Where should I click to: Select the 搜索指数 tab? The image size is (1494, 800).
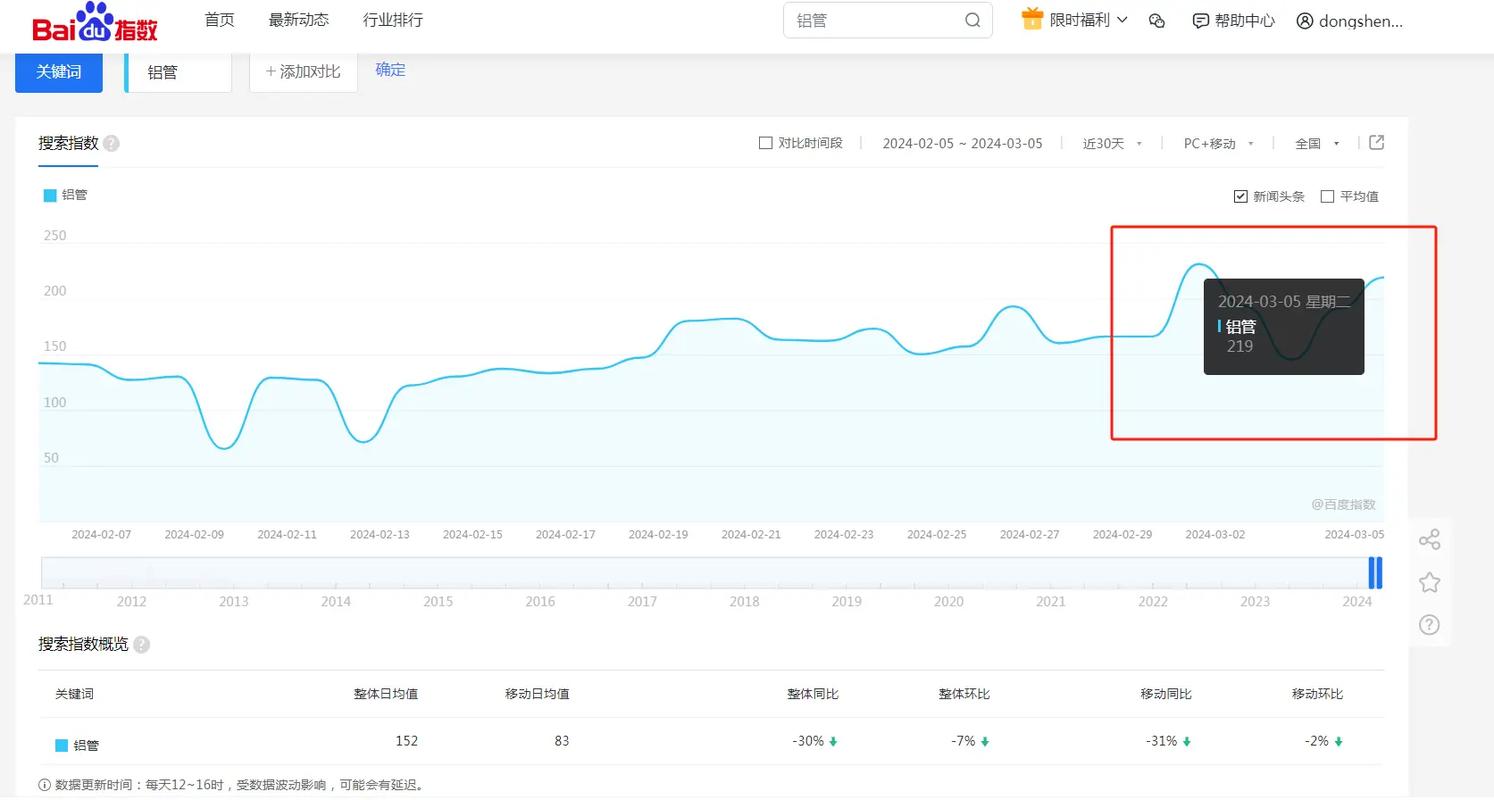click(68, 143)
